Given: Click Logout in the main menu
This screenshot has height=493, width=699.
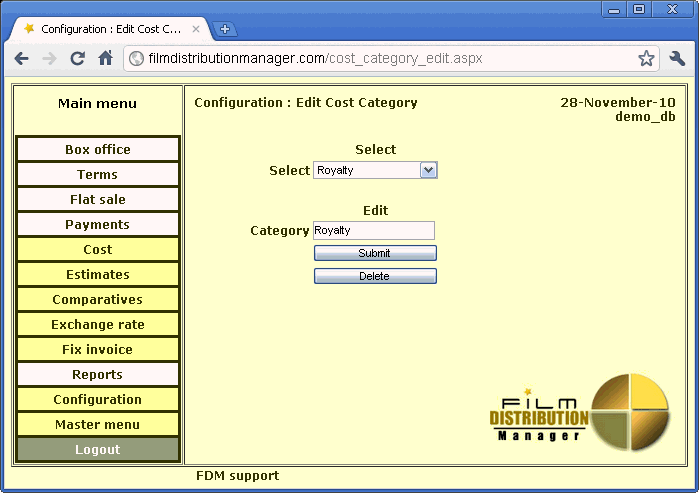Looking at the screenshot, I should click(x=98, y=449).
